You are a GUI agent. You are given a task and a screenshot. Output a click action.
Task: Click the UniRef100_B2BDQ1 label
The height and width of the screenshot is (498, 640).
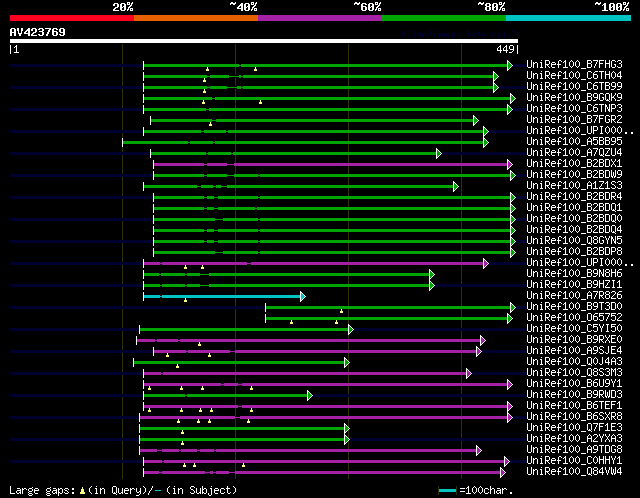pos(574,208)
